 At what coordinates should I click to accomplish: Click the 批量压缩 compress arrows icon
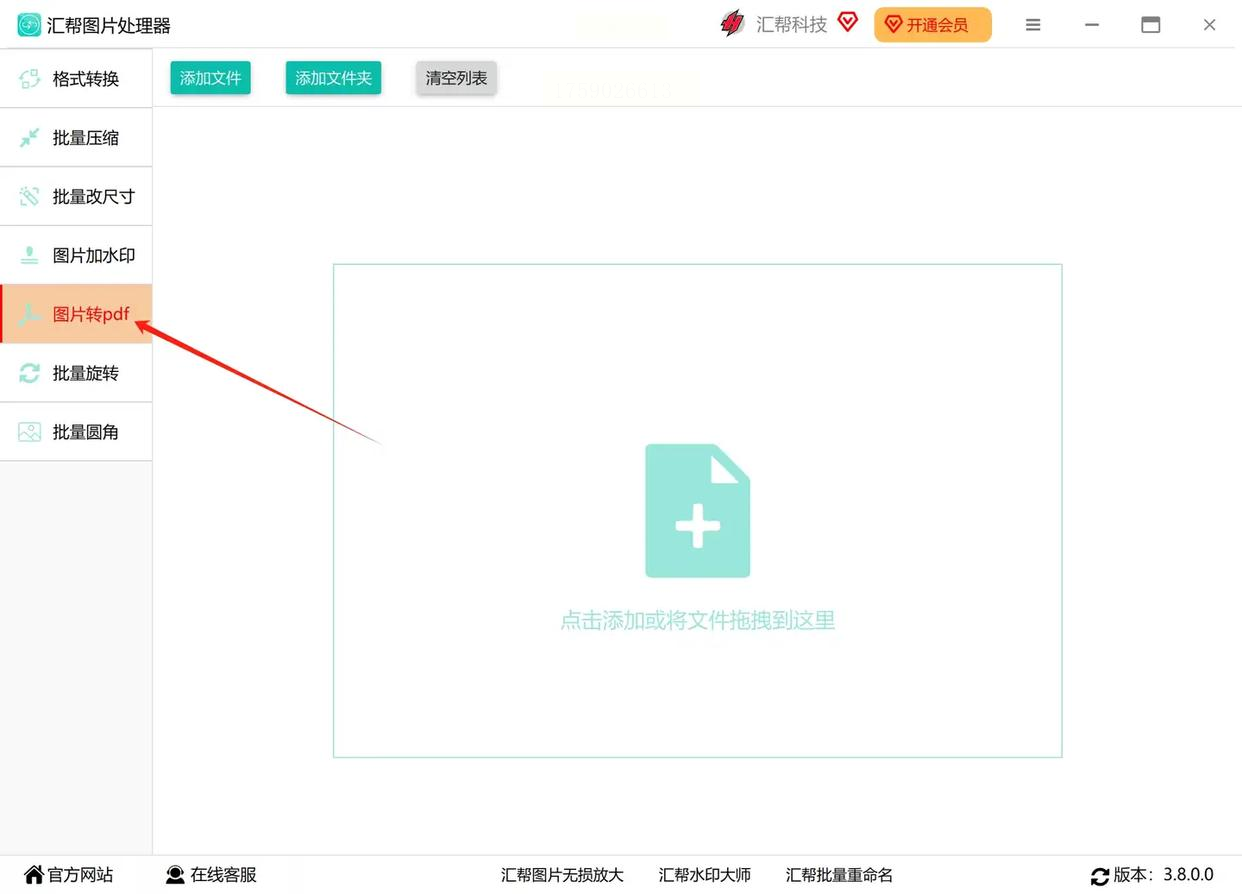(x=30, y=138)
